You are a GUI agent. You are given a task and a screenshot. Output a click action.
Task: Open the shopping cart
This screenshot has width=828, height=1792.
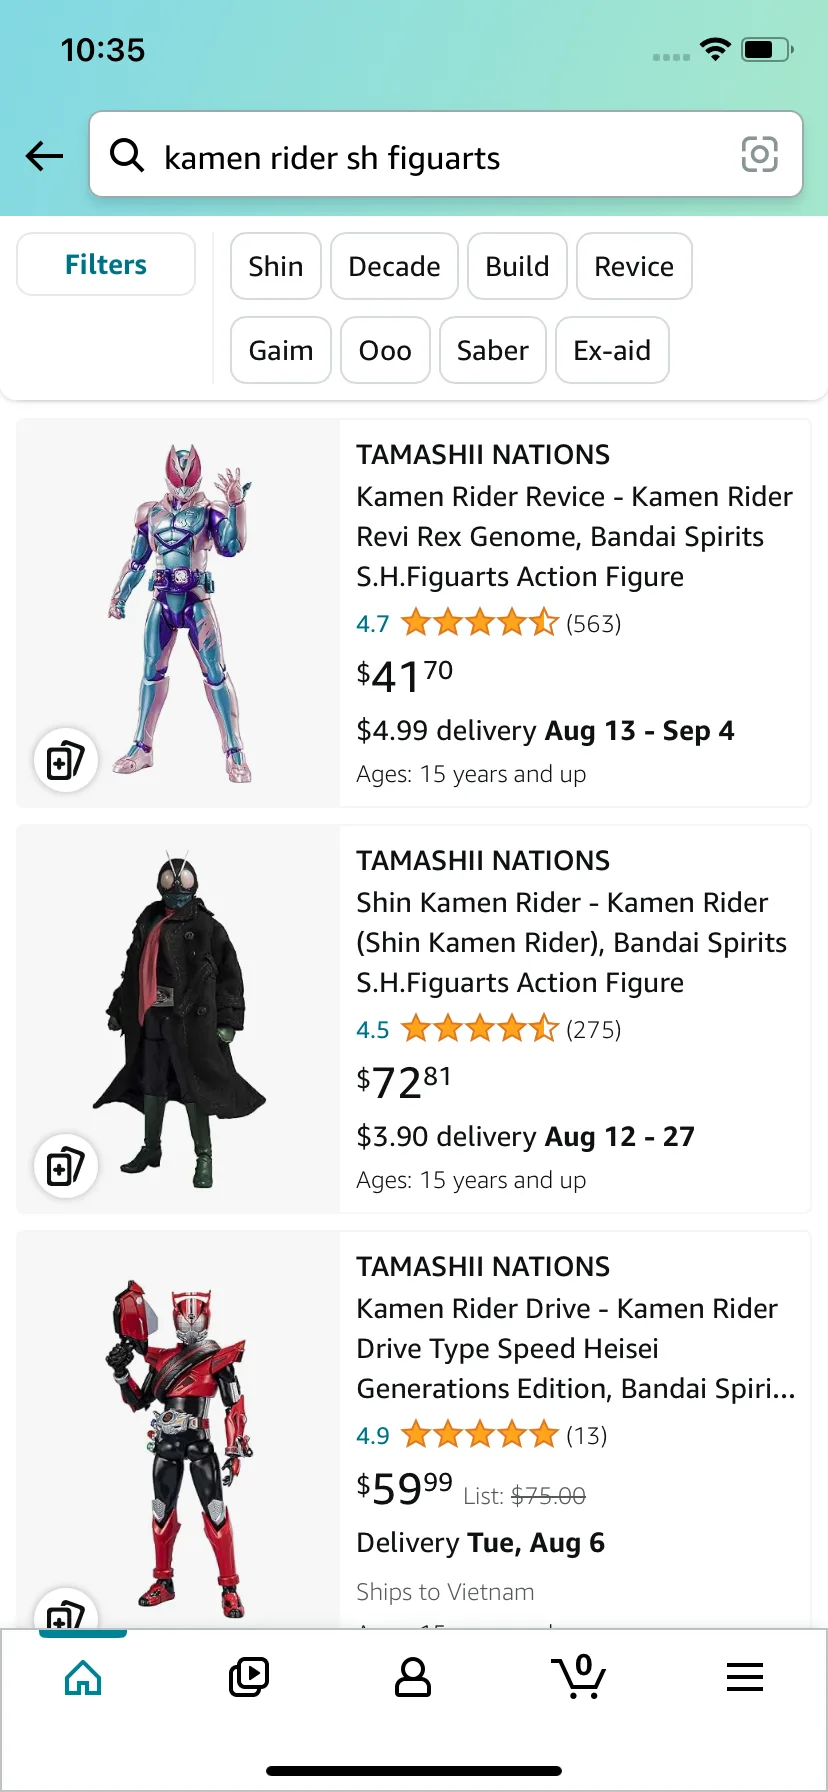coord(579,1677)
